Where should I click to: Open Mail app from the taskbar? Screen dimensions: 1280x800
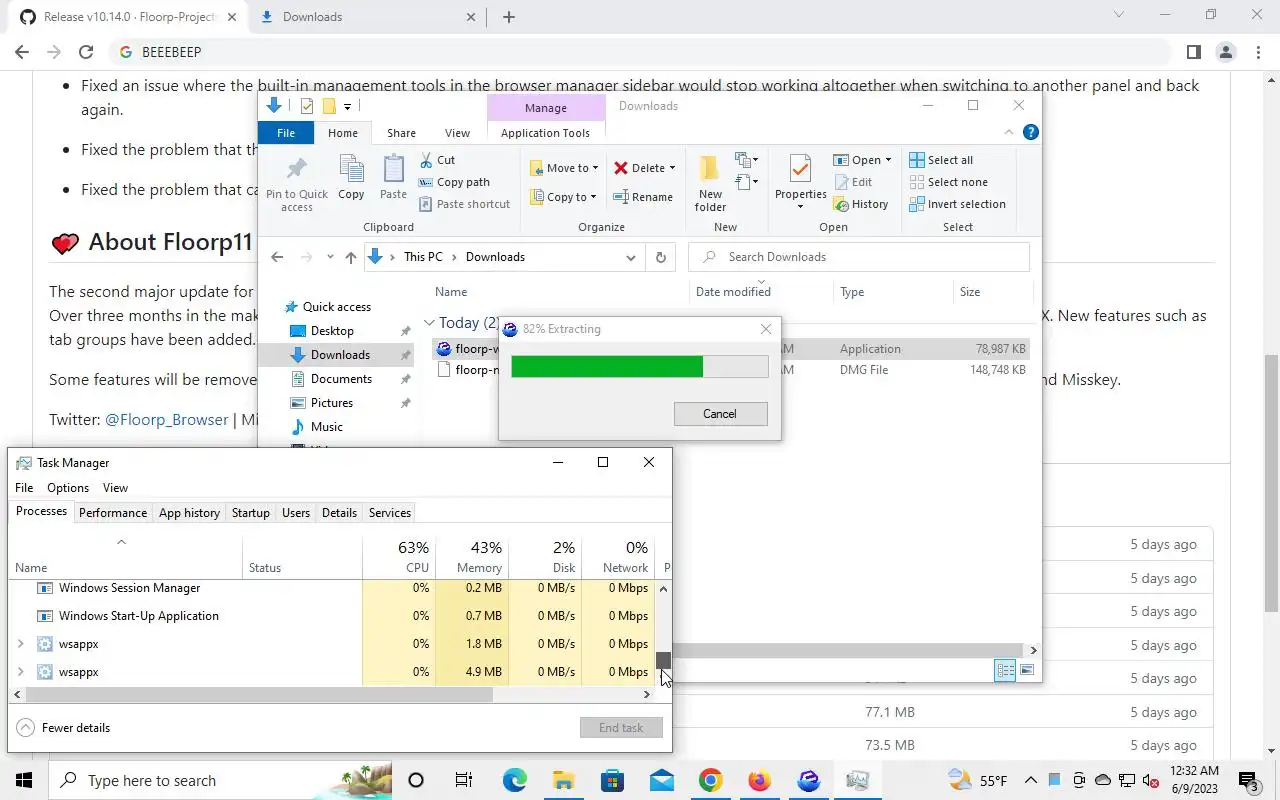[661, 780]
